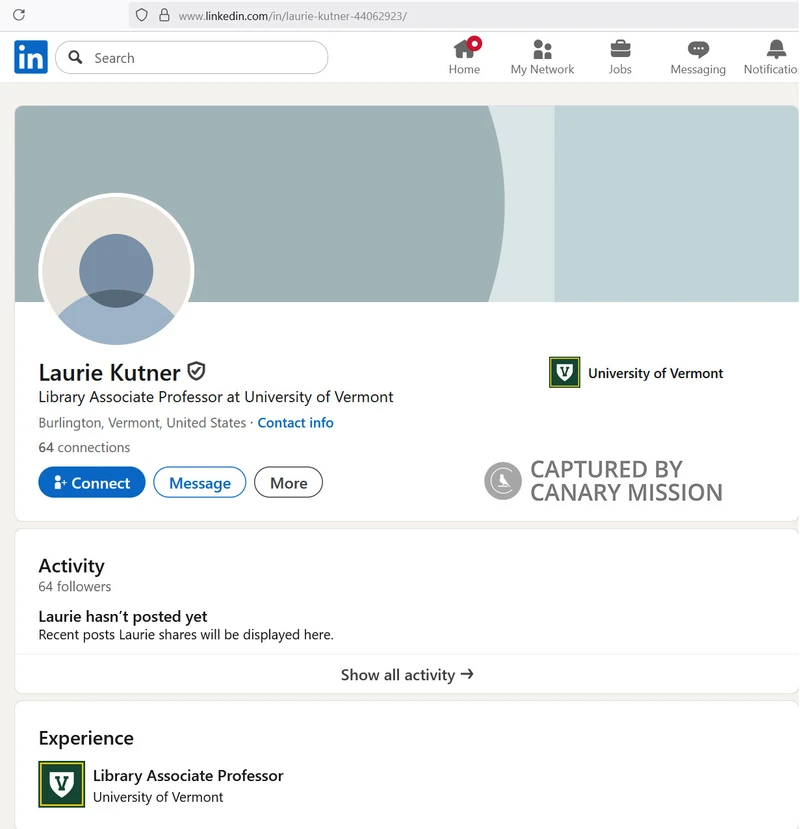Click Laurie Kutner's profile photo placeholder
Screen dimensions: 800x829
[116, 270]
